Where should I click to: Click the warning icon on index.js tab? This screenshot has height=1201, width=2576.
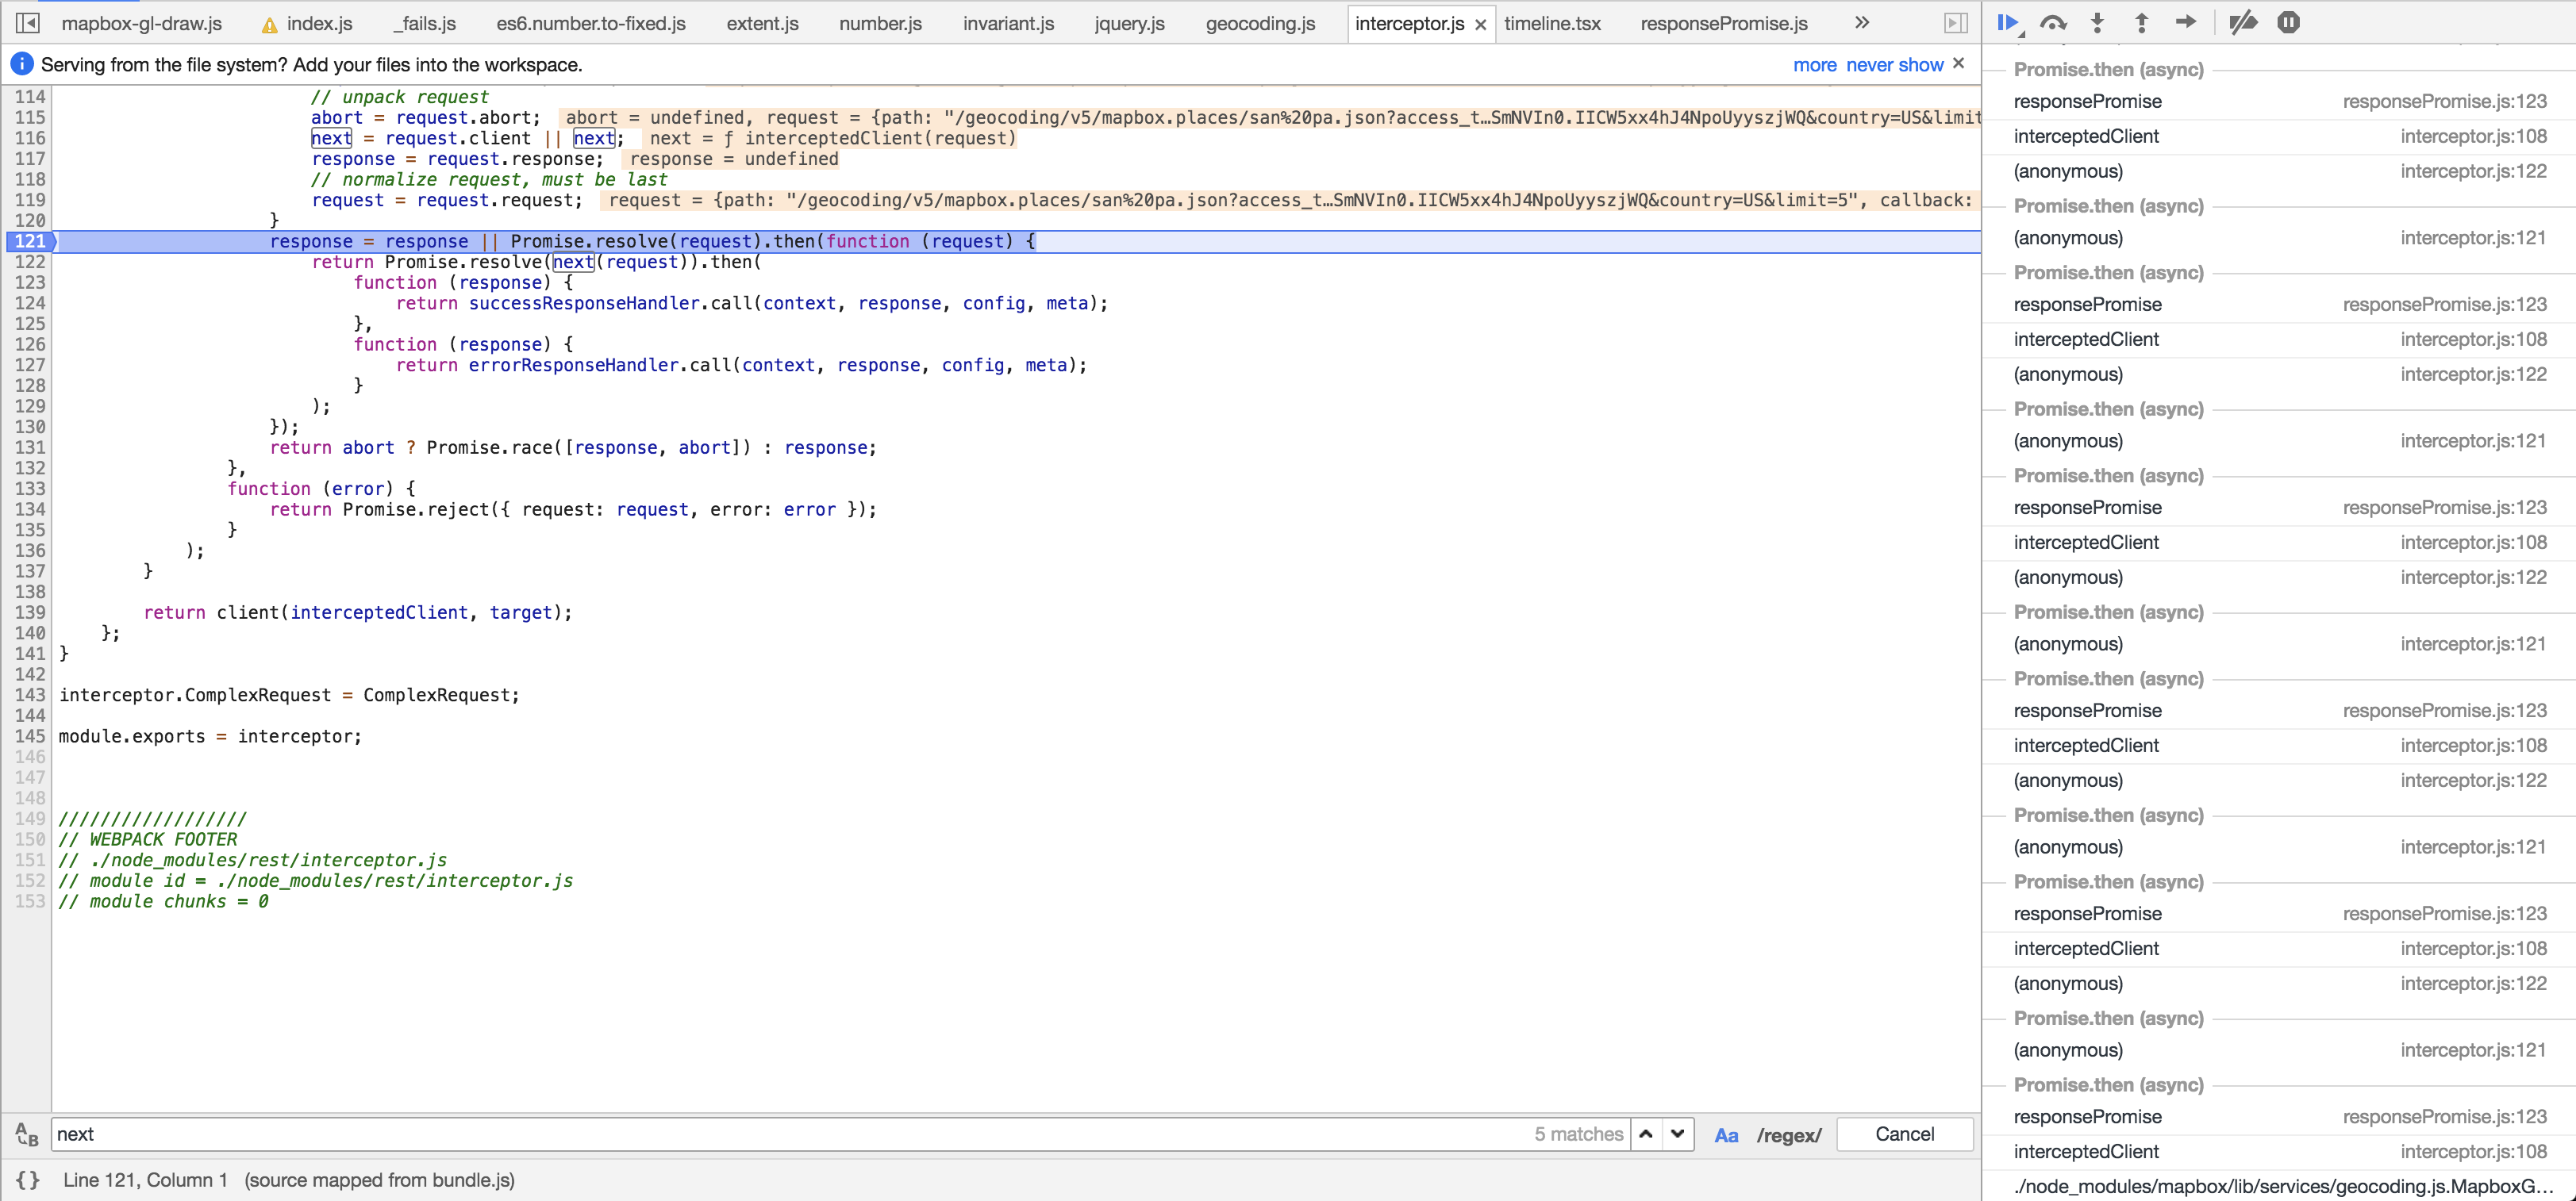point(268,23)
